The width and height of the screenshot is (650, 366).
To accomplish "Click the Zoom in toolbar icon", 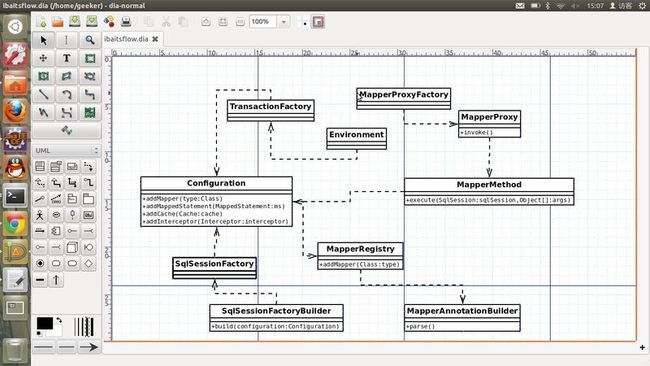I will point(206,22).
